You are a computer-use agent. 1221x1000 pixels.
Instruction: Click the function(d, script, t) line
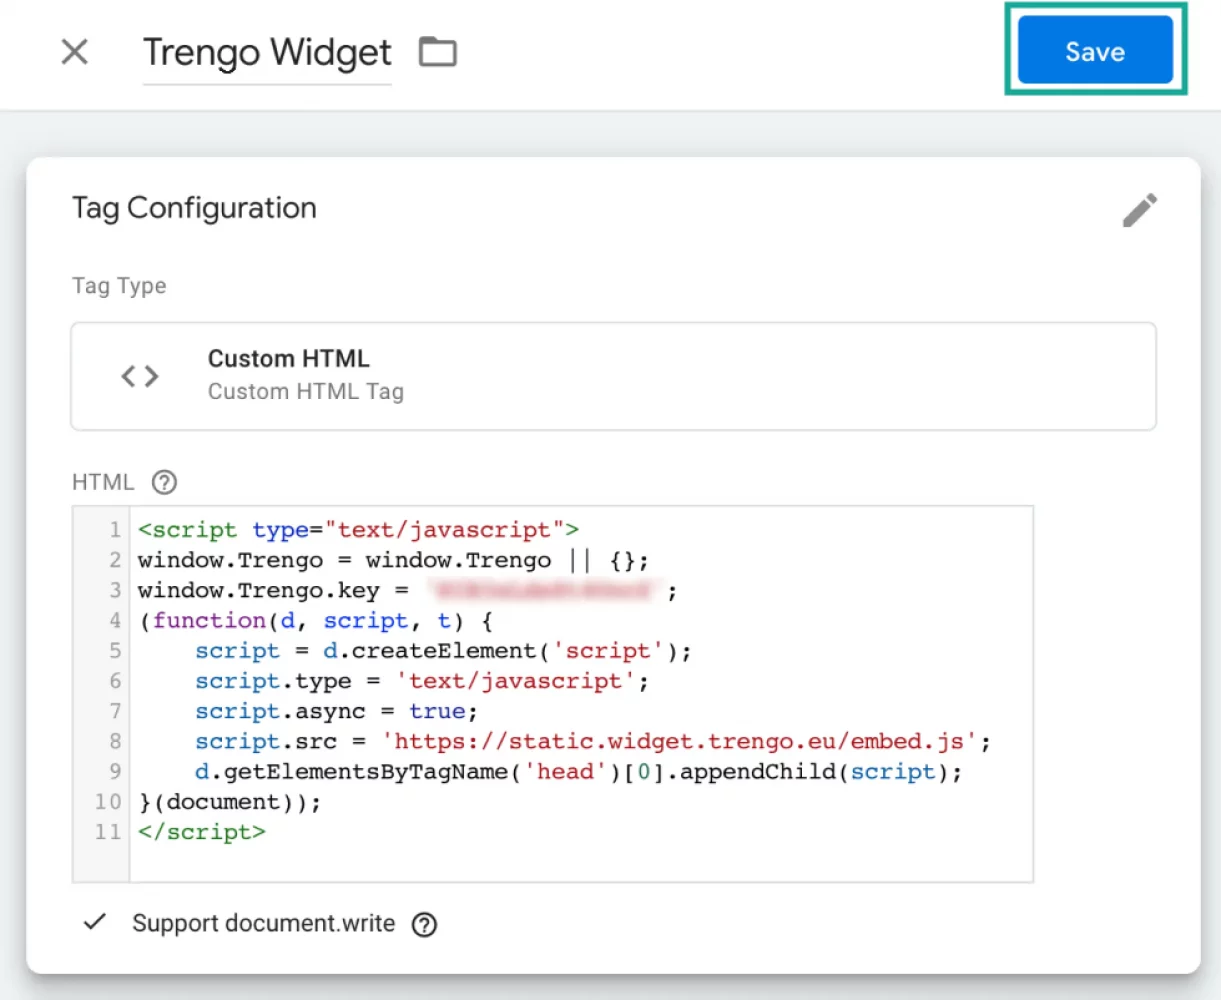316,621
